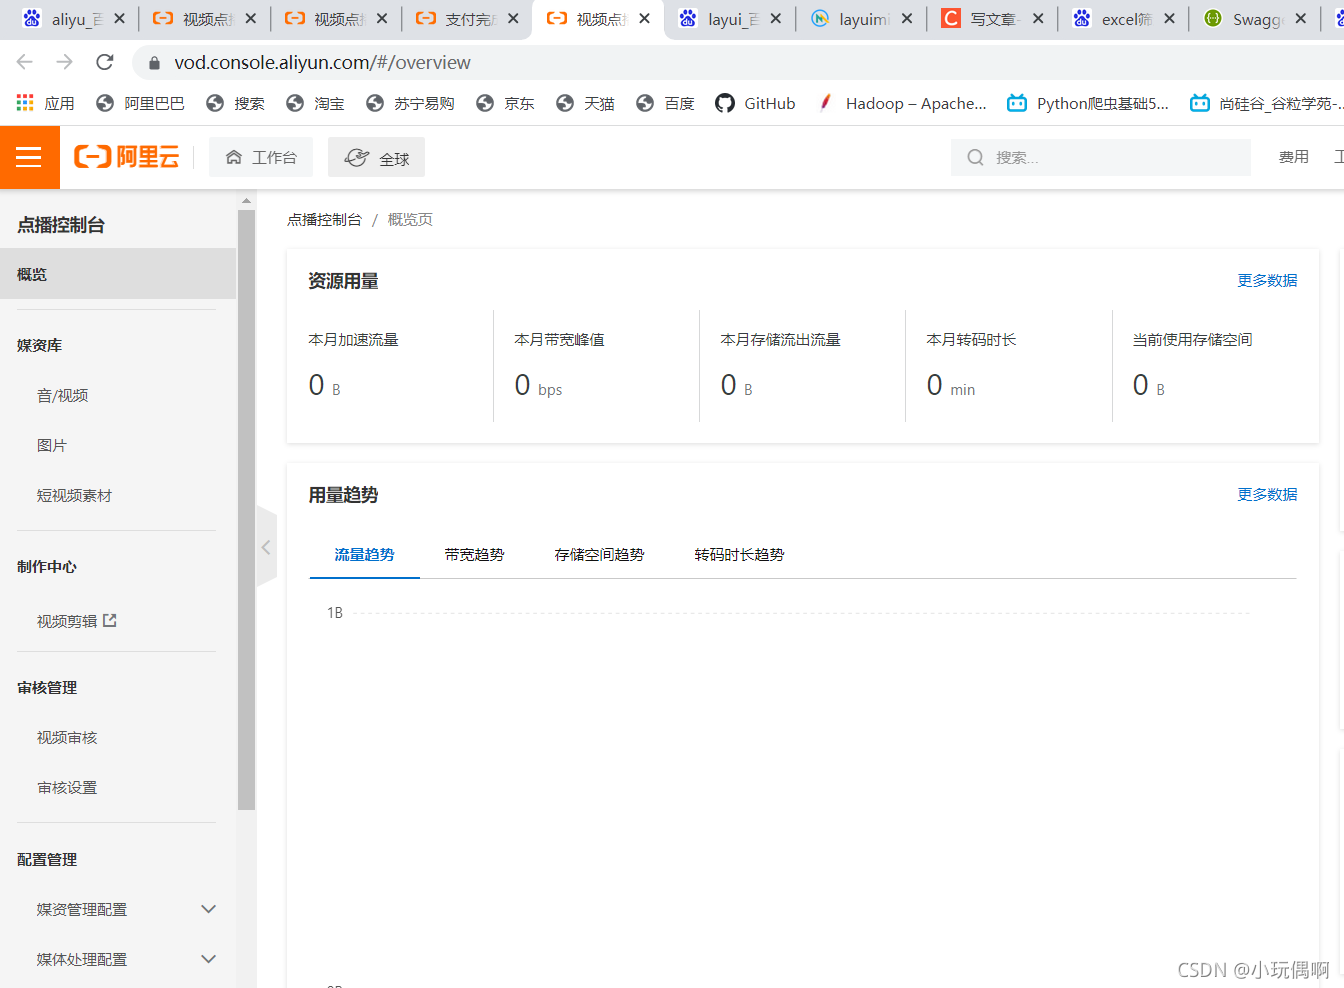Viewport: 1344px width, 988px height.
Task: Select 概览 in the sidebar
Action: click(x=118, y=274)
